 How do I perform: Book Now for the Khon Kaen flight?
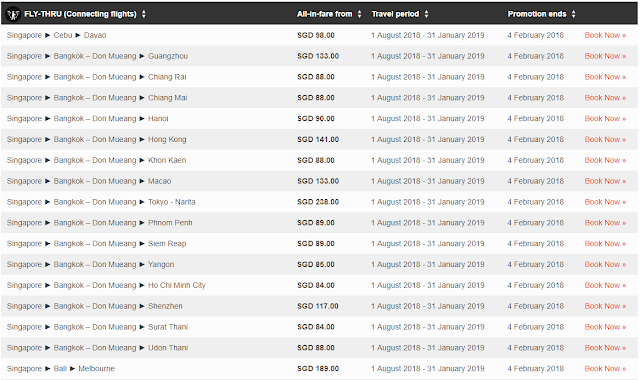pos(605,160)
